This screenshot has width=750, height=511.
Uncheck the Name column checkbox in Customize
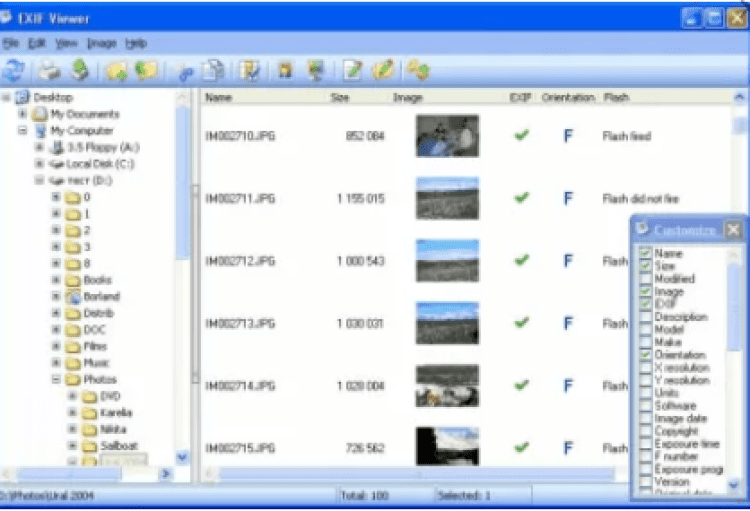[645, 253]
